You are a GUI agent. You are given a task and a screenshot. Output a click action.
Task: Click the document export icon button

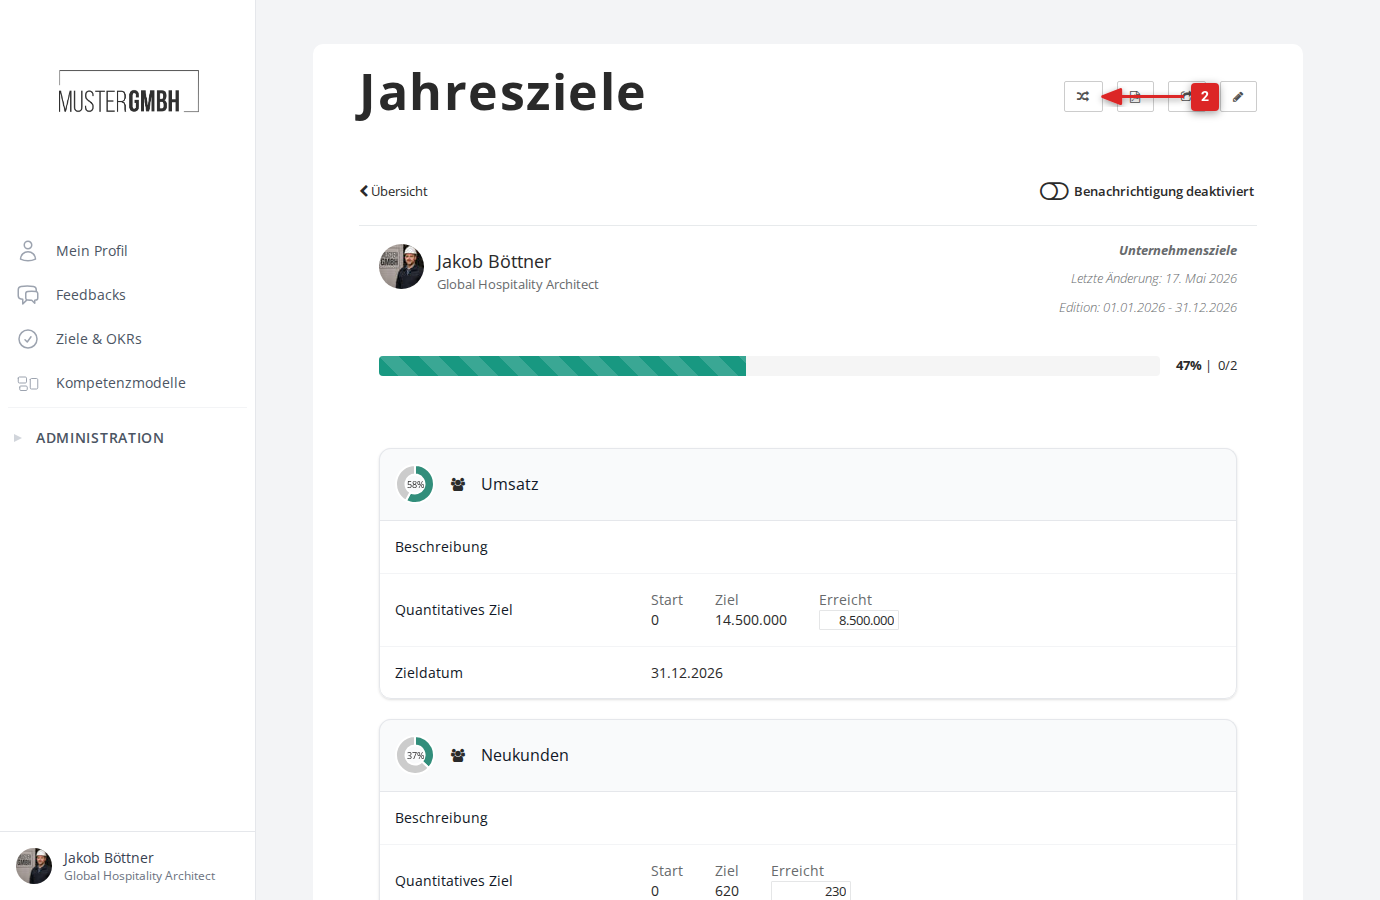click(x=1135, y=96)
